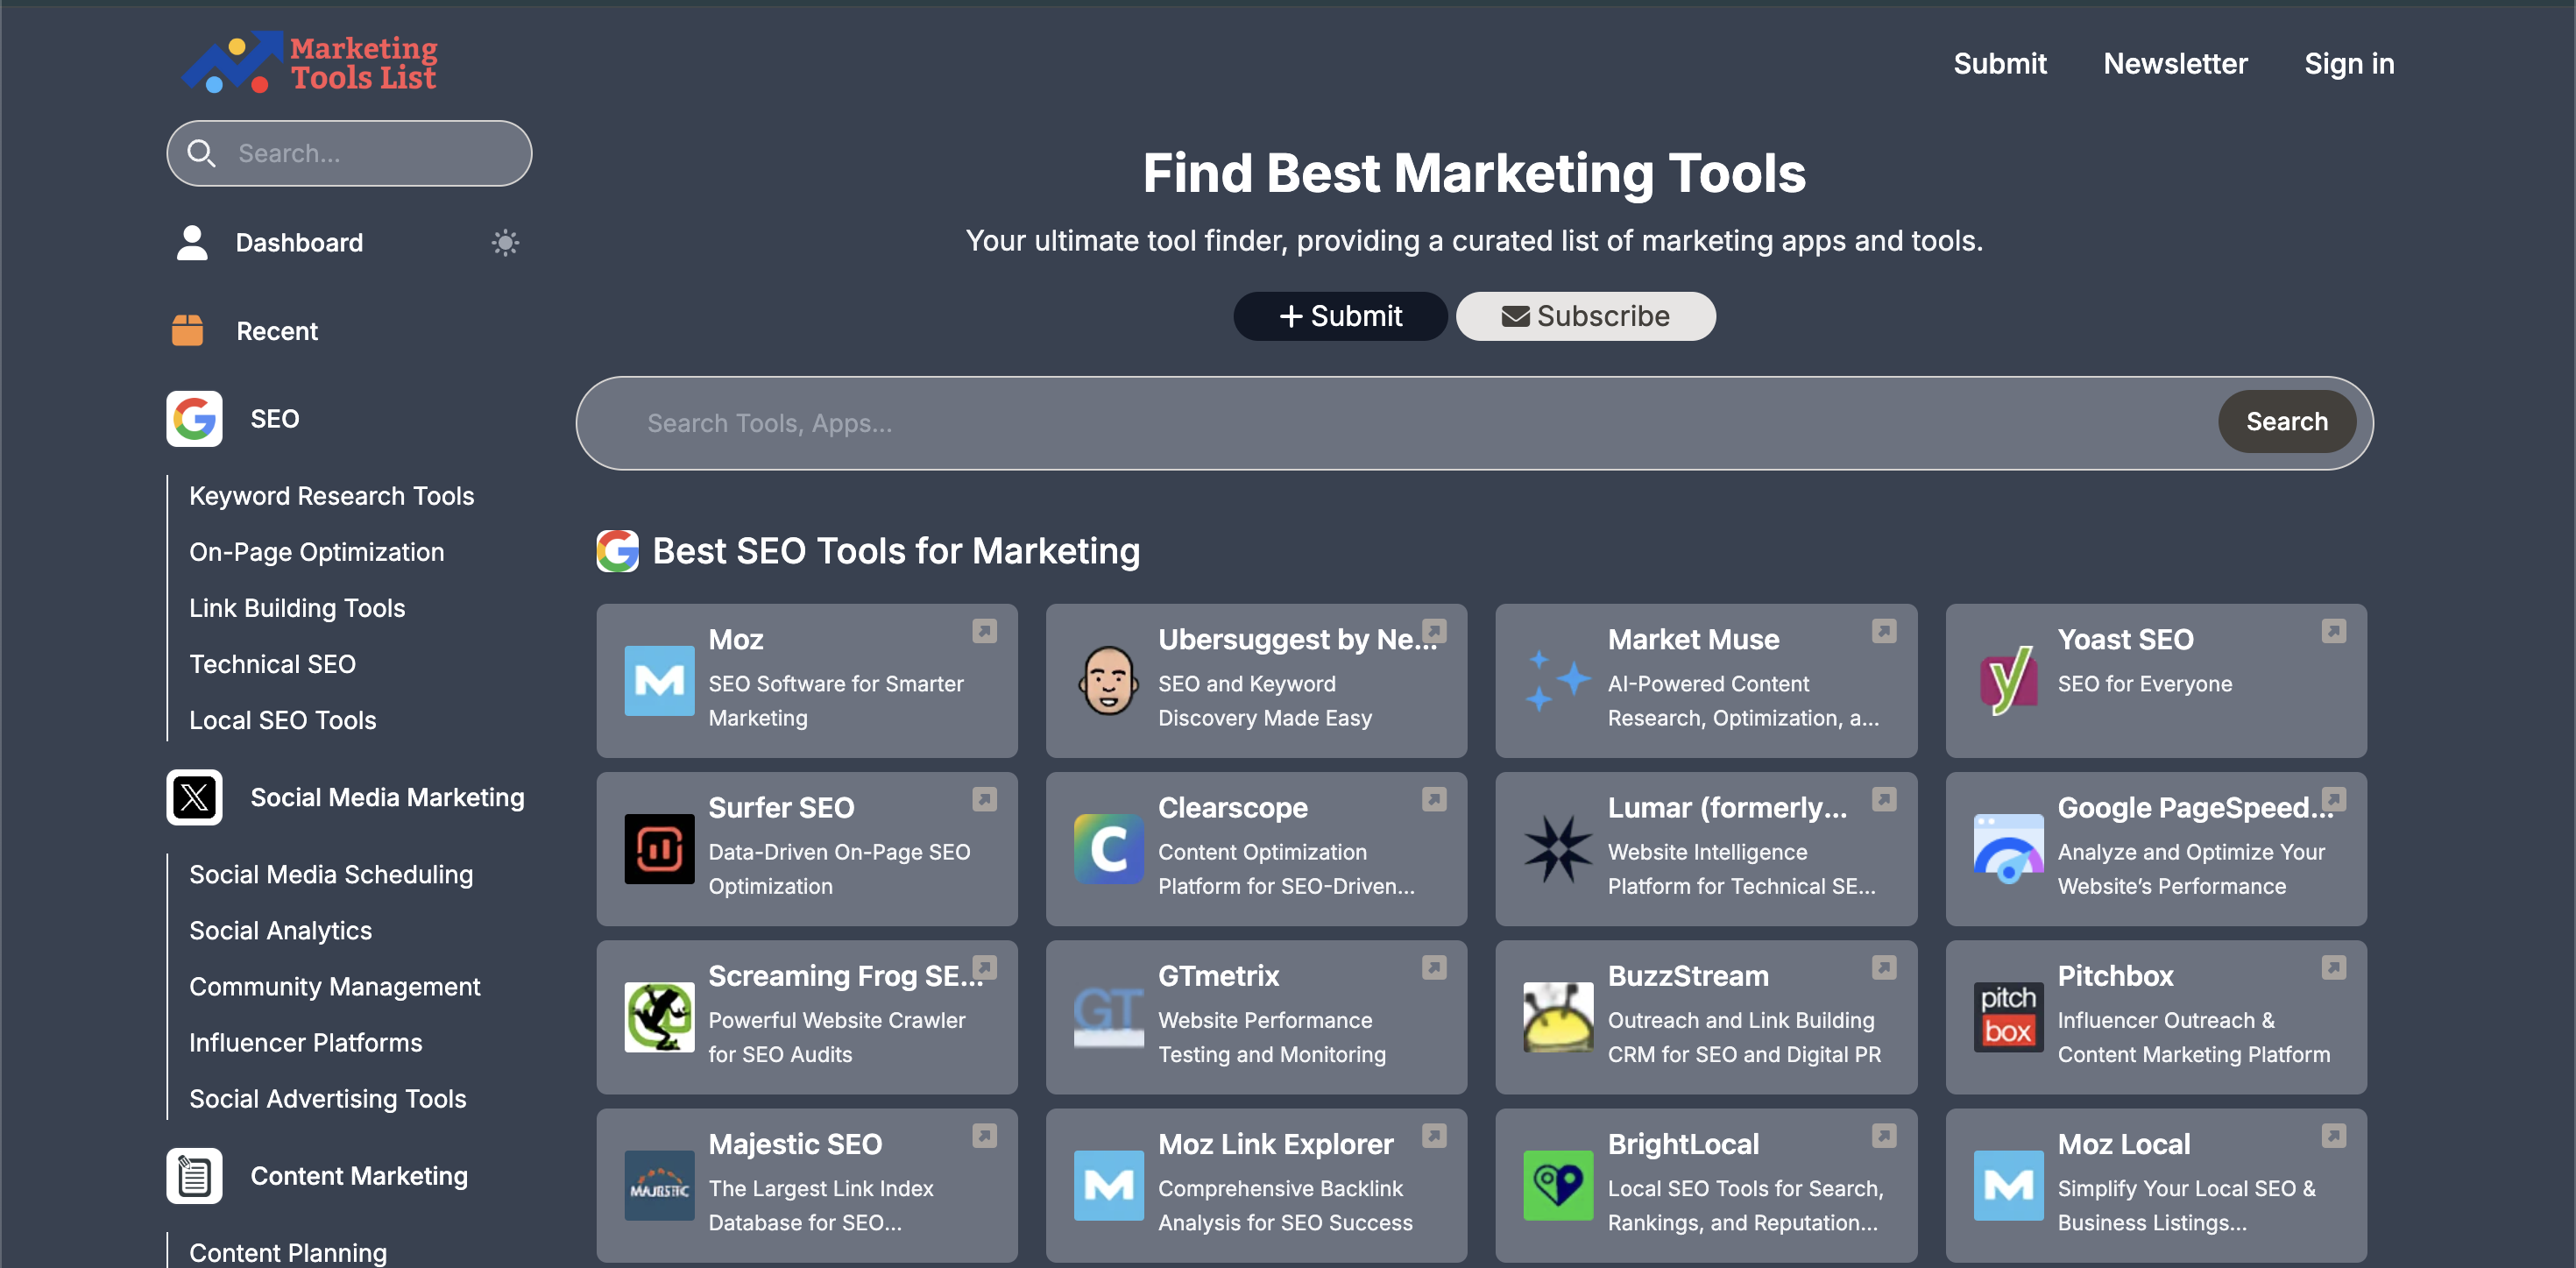Toggle the light/dark theme sun icon

[x=505, y=243]
